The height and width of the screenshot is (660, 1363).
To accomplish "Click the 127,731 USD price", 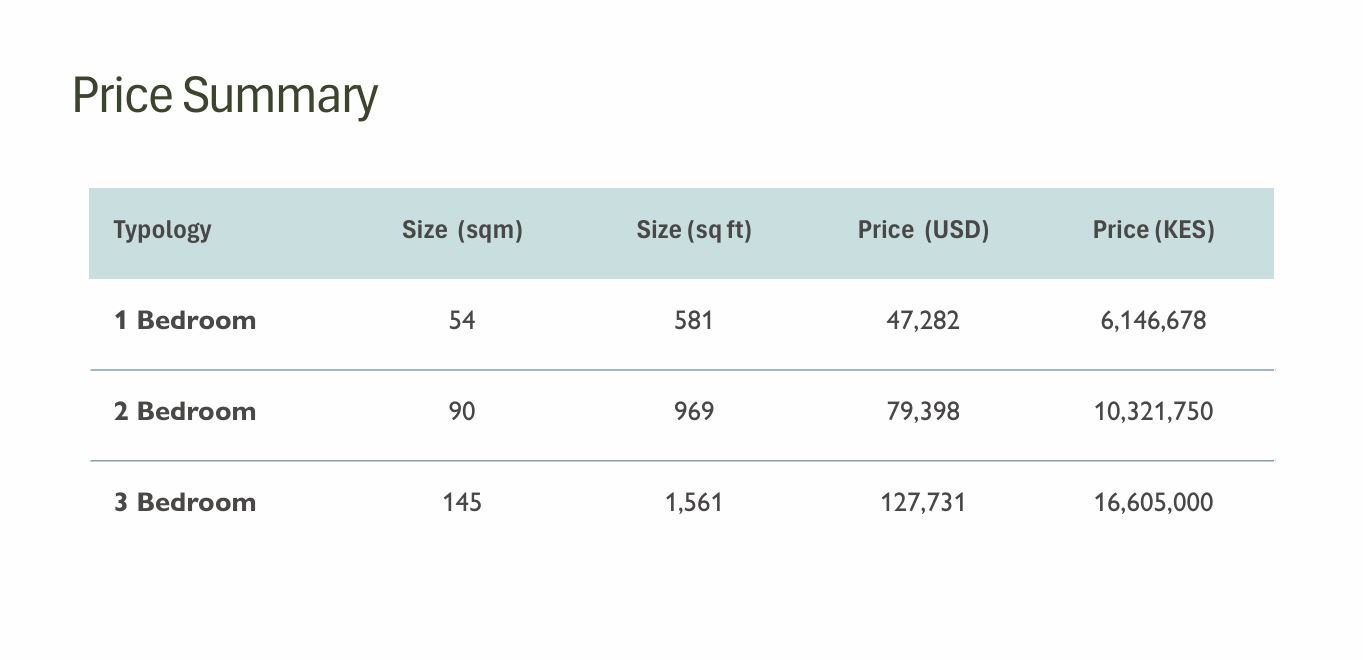I will pyautogui.click(x=923, y=502).
